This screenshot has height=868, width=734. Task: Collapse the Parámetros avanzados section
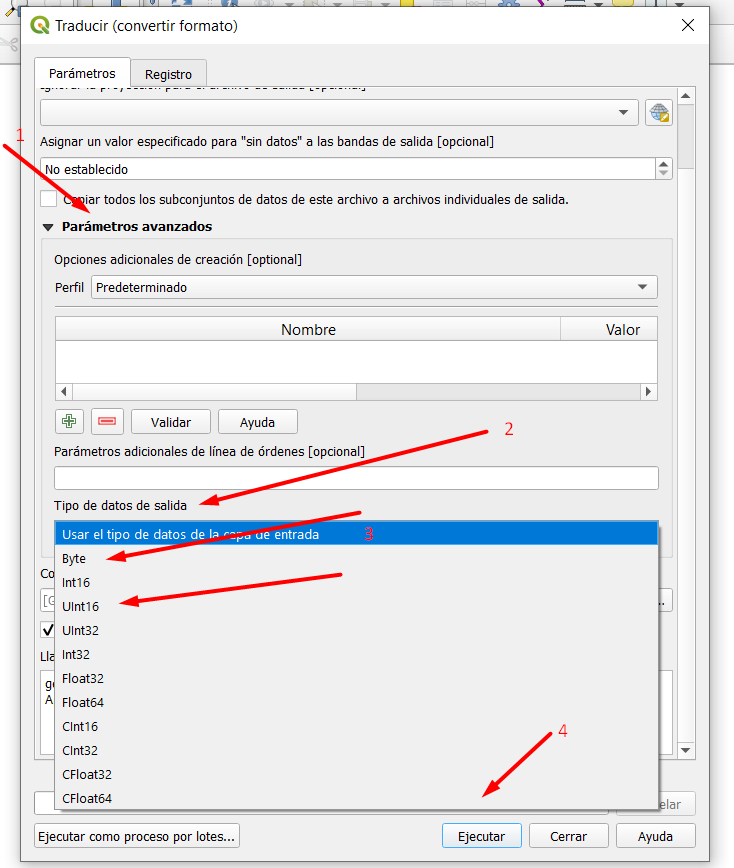[x=48, y=227]
